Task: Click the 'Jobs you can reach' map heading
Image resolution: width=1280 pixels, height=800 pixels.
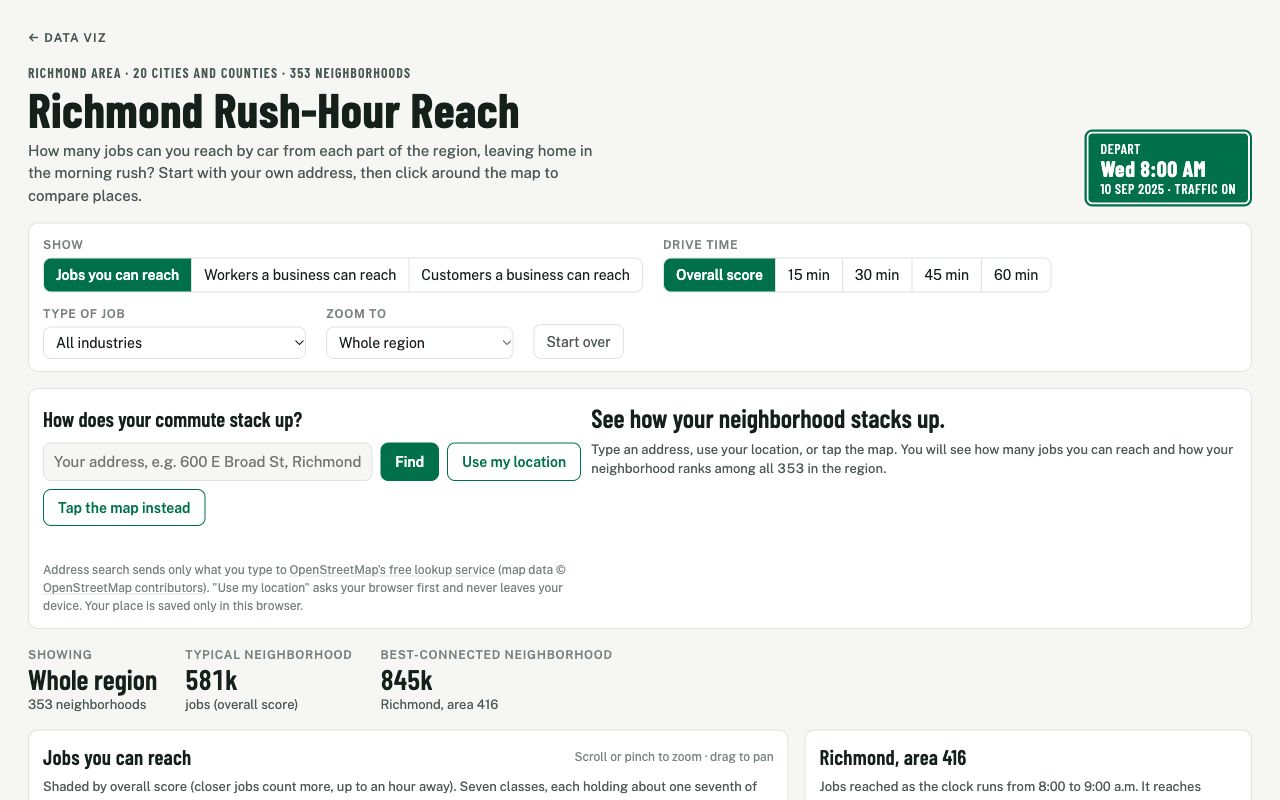Action: tap(117, 758)
